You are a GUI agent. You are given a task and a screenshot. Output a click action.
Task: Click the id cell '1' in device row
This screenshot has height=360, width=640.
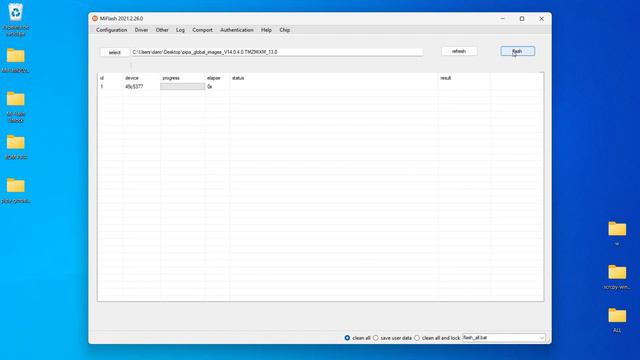coord(102,87)
